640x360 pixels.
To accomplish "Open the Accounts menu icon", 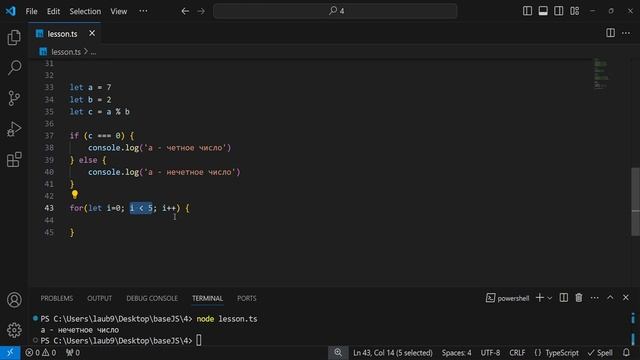I will click(x=14, y=300).
